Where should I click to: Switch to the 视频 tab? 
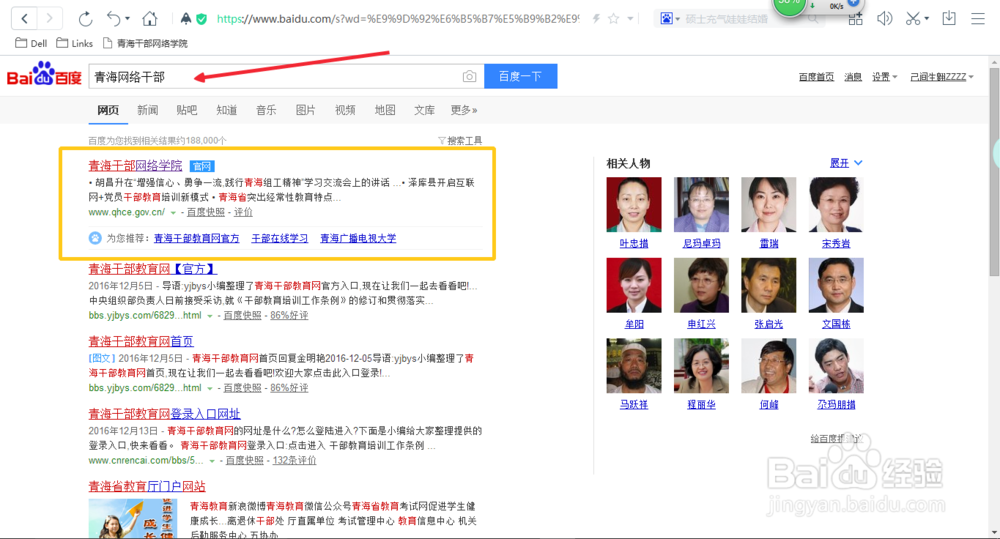(x=345, y=110)
